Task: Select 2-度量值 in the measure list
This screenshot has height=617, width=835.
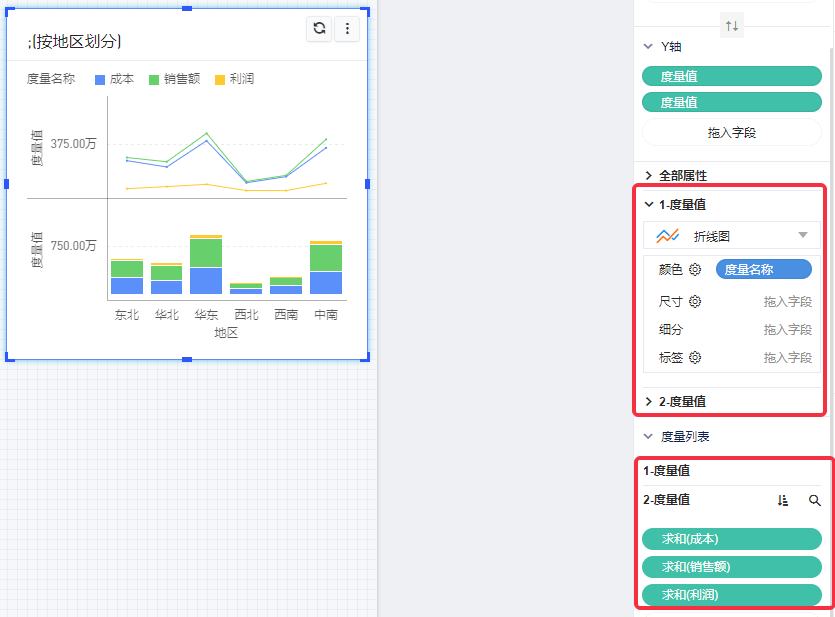Action: pyautogui.click(x=666, y=500)
